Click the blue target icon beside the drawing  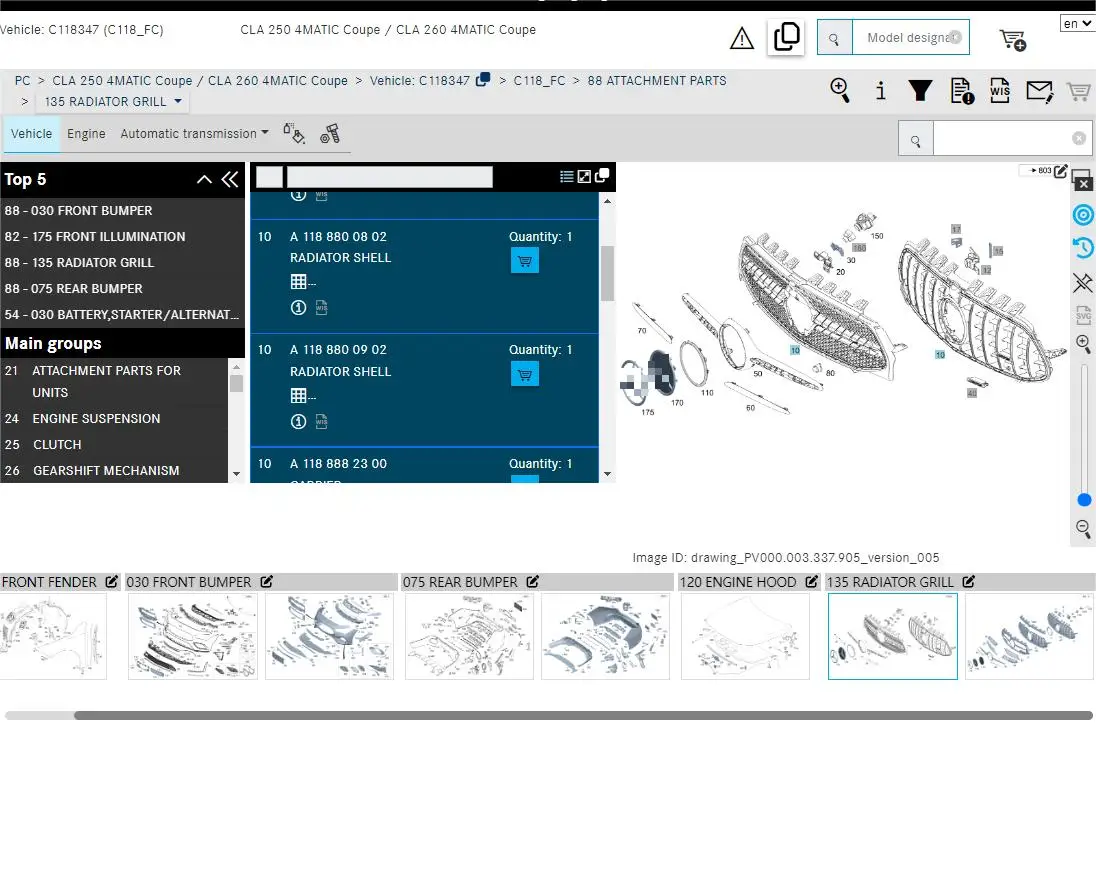tap(1083, 215)
